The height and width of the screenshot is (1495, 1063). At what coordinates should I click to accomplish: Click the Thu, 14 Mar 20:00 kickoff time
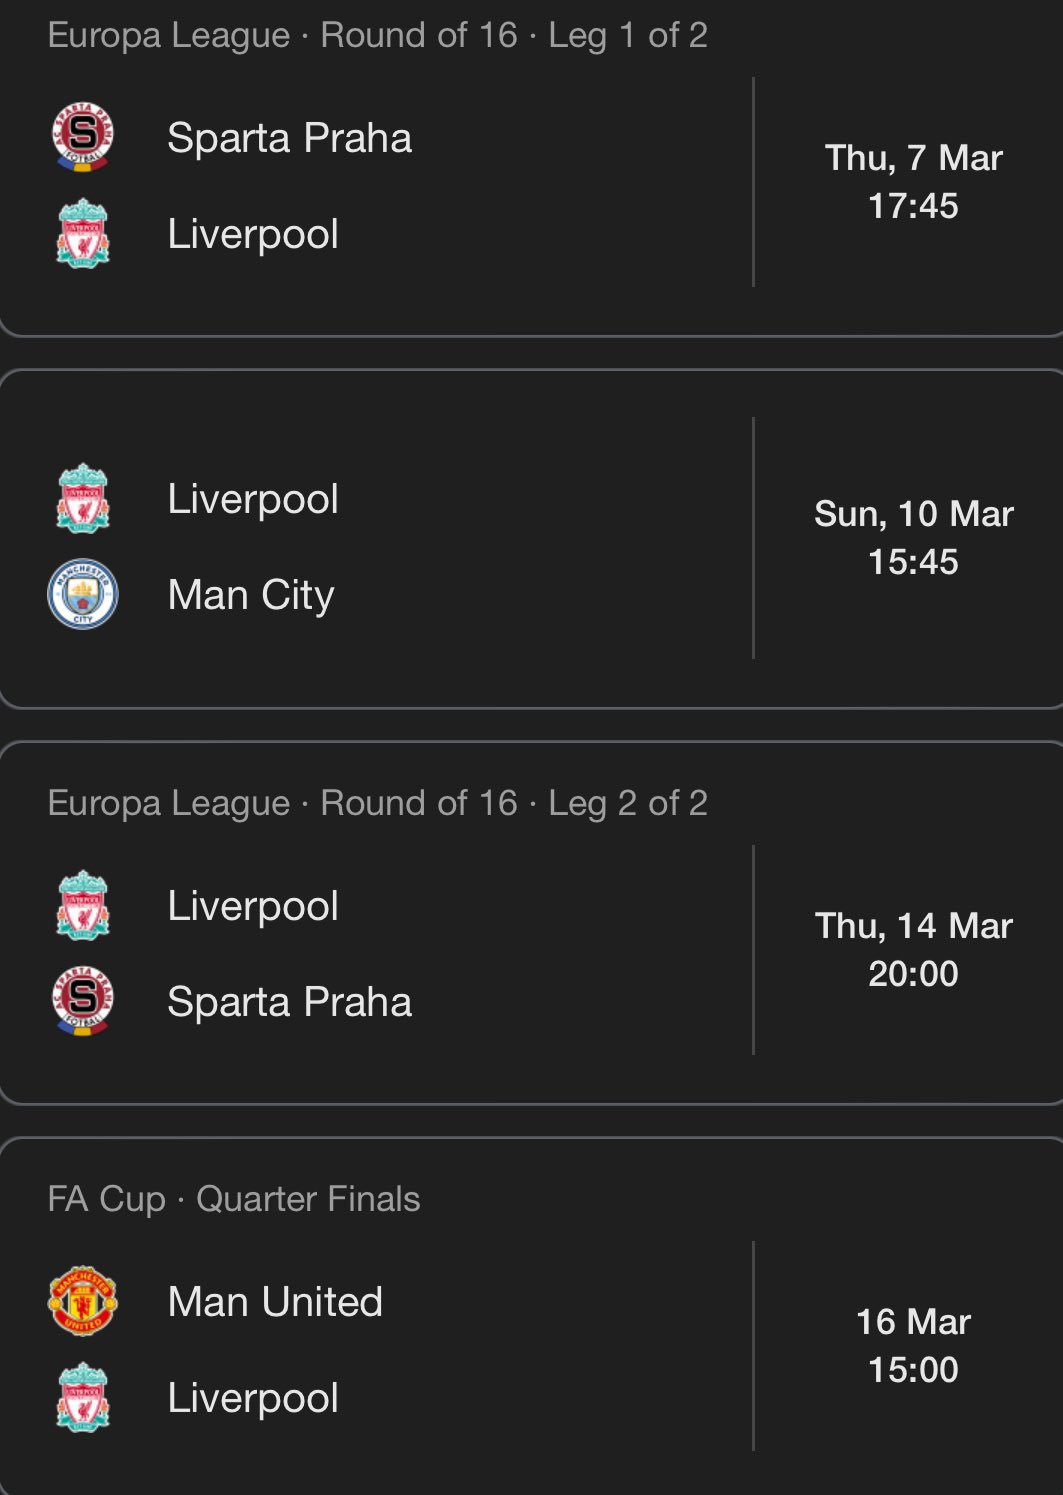(x=913, y=950)
